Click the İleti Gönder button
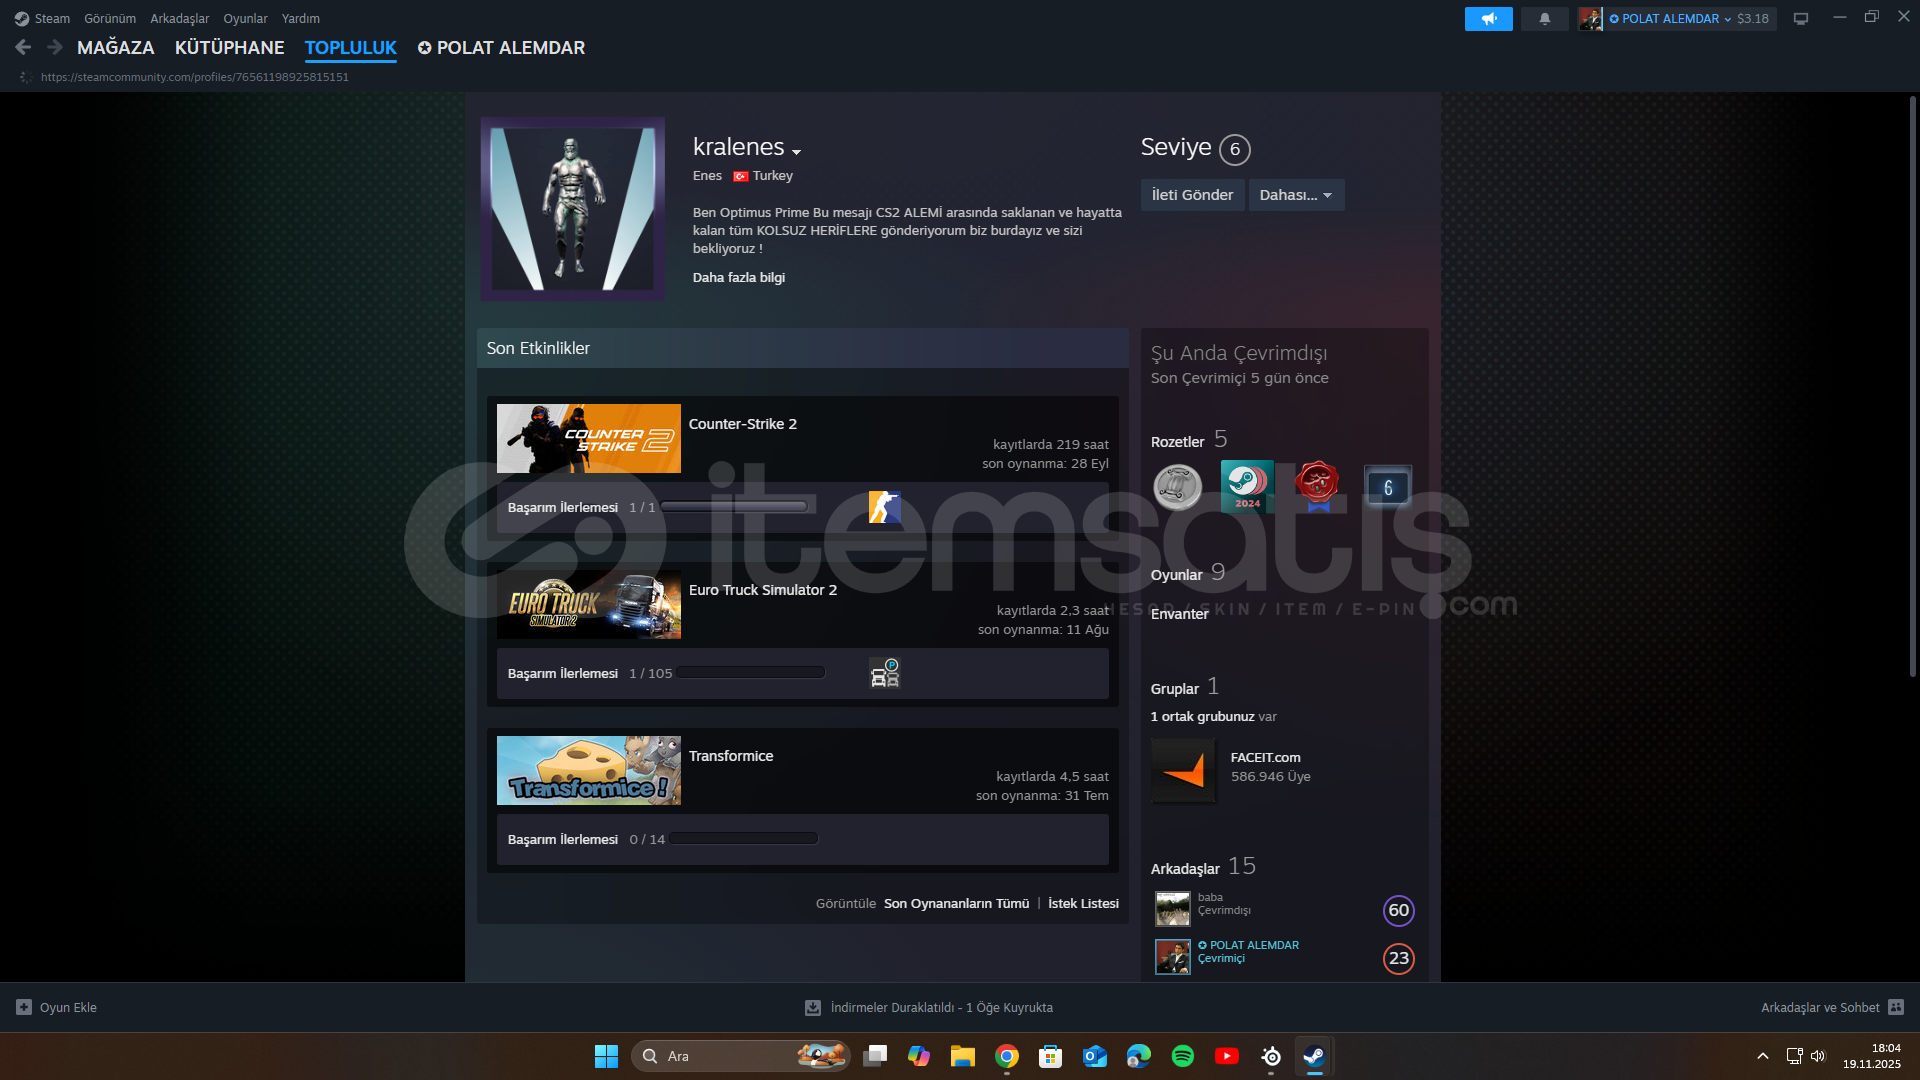Screen dimensions: 1920x1080 pyautogui.click(x=1192, y=195)
